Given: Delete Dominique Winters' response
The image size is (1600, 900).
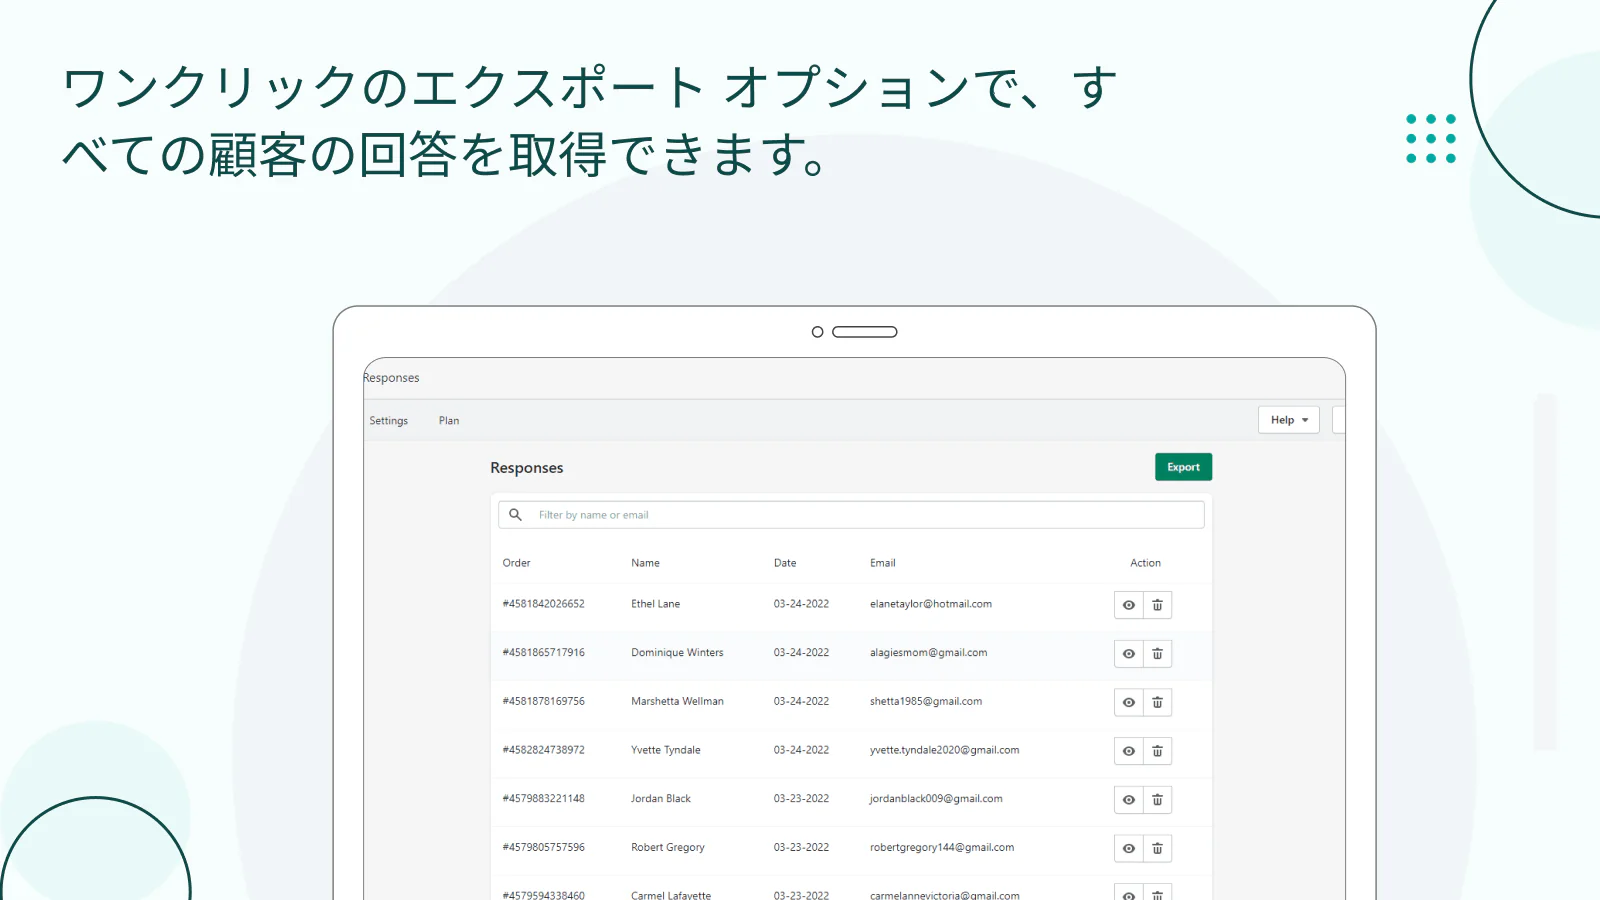Looking at the screenshot, I should tap(1157, 654).
